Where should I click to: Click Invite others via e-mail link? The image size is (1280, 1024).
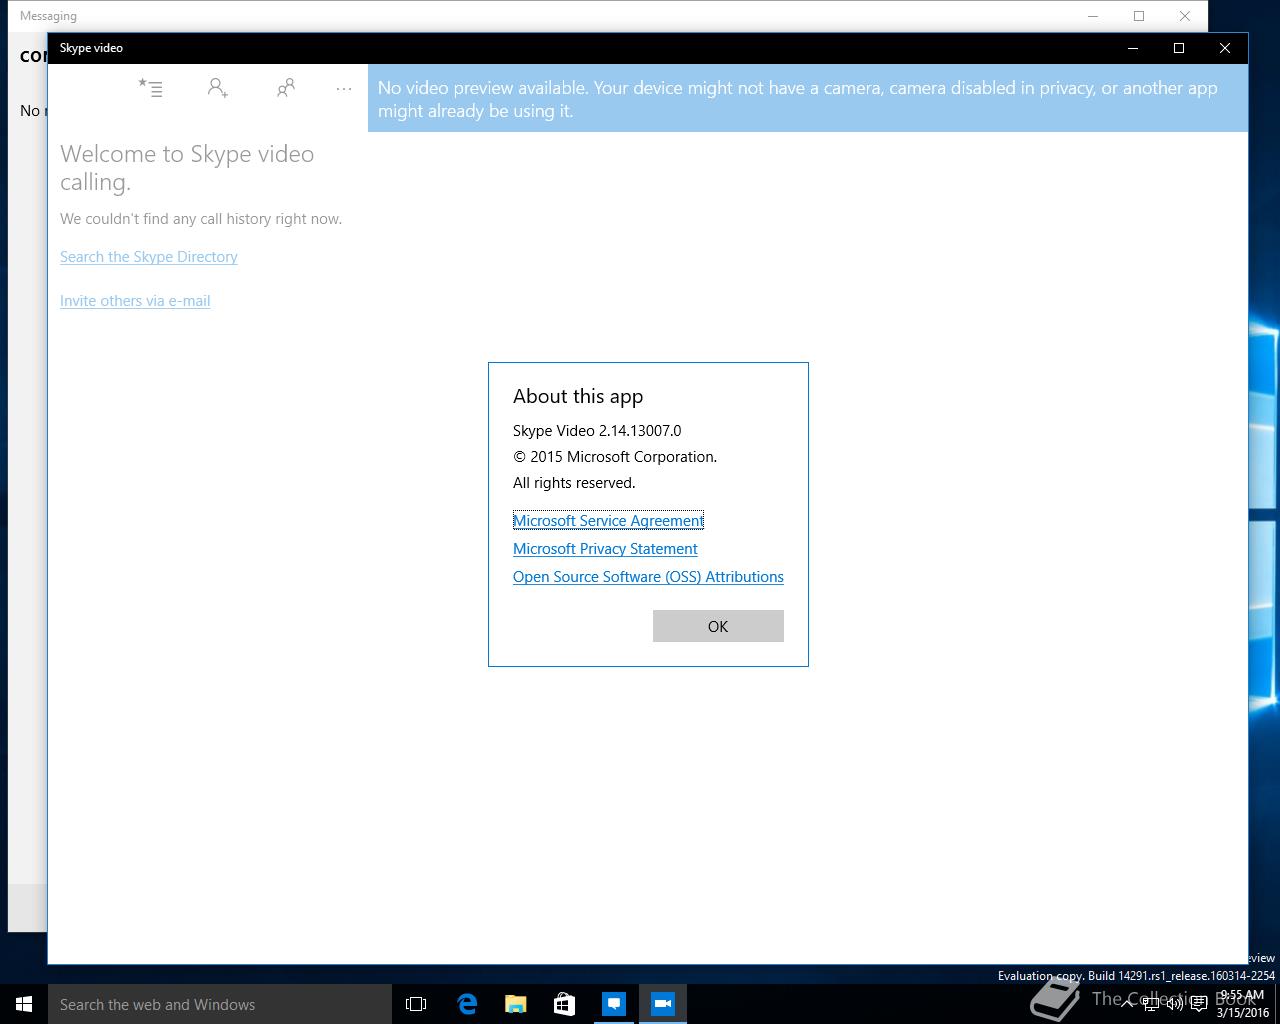tap(135, 301)
